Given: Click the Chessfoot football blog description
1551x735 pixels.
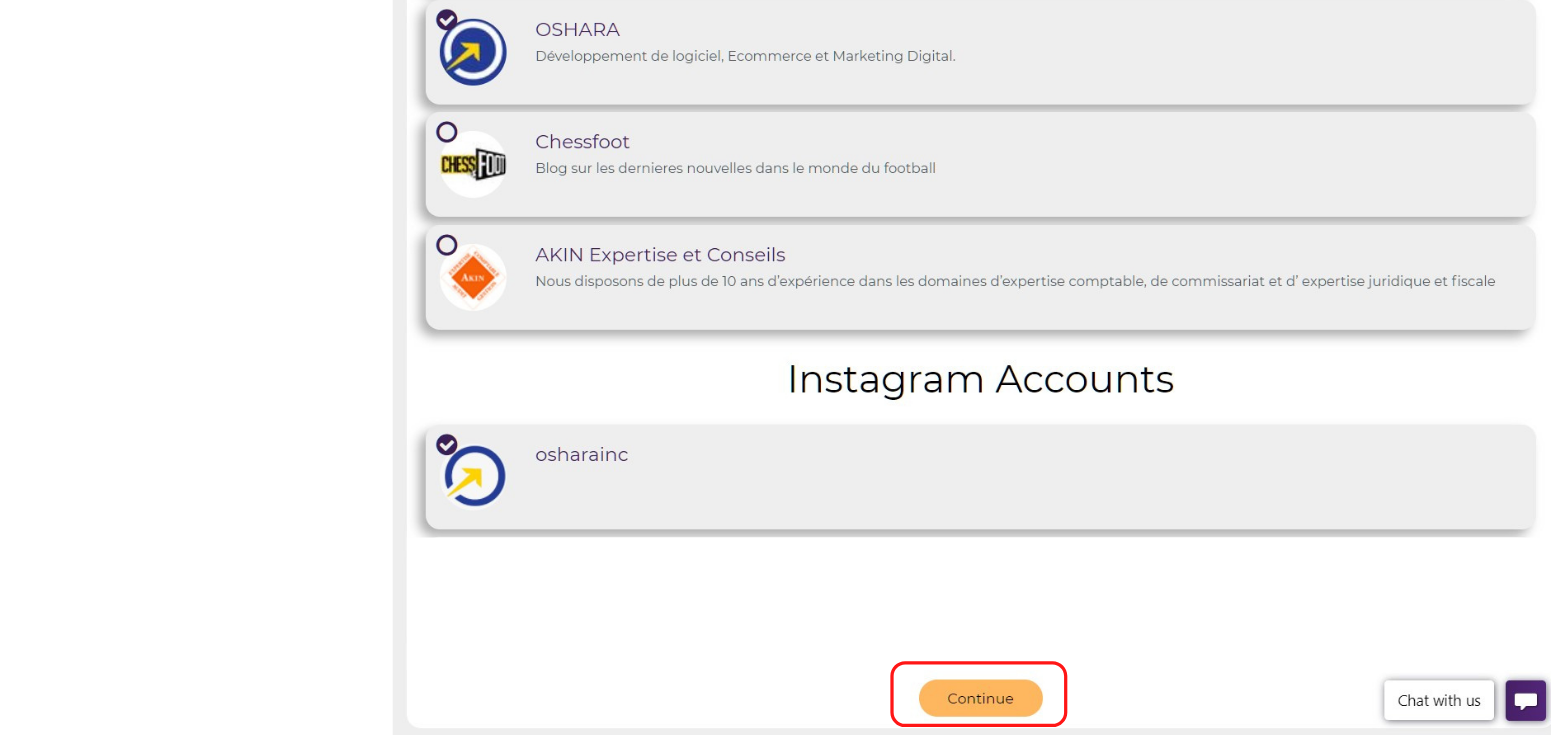Looking at the screenshot, I should point(735,168).
